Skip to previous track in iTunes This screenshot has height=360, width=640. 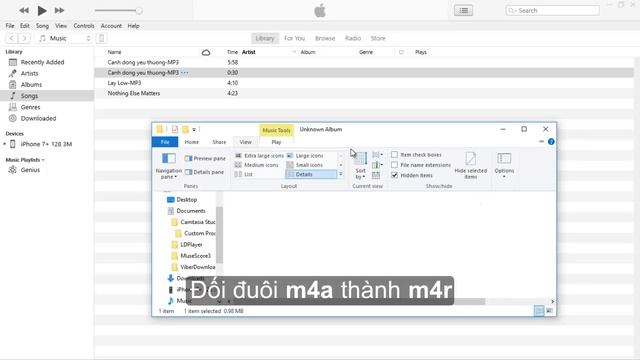(x=24, y=11)
